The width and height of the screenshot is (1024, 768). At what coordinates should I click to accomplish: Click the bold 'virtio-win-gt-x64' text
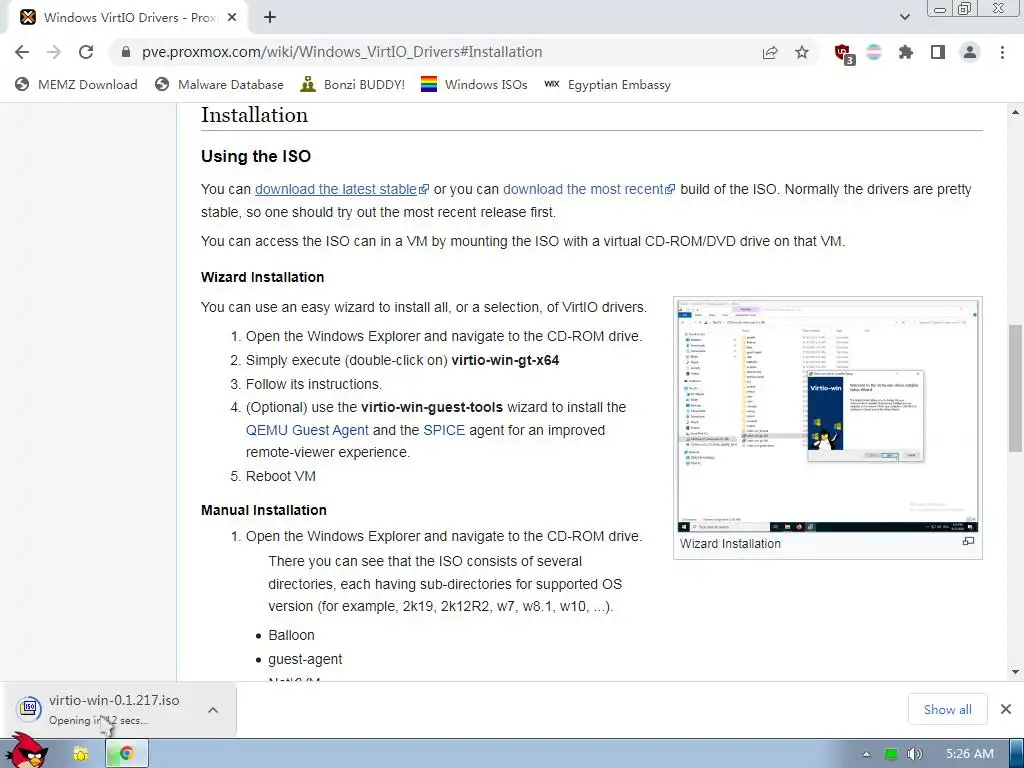pyautogui.click(x=505, y=360)
